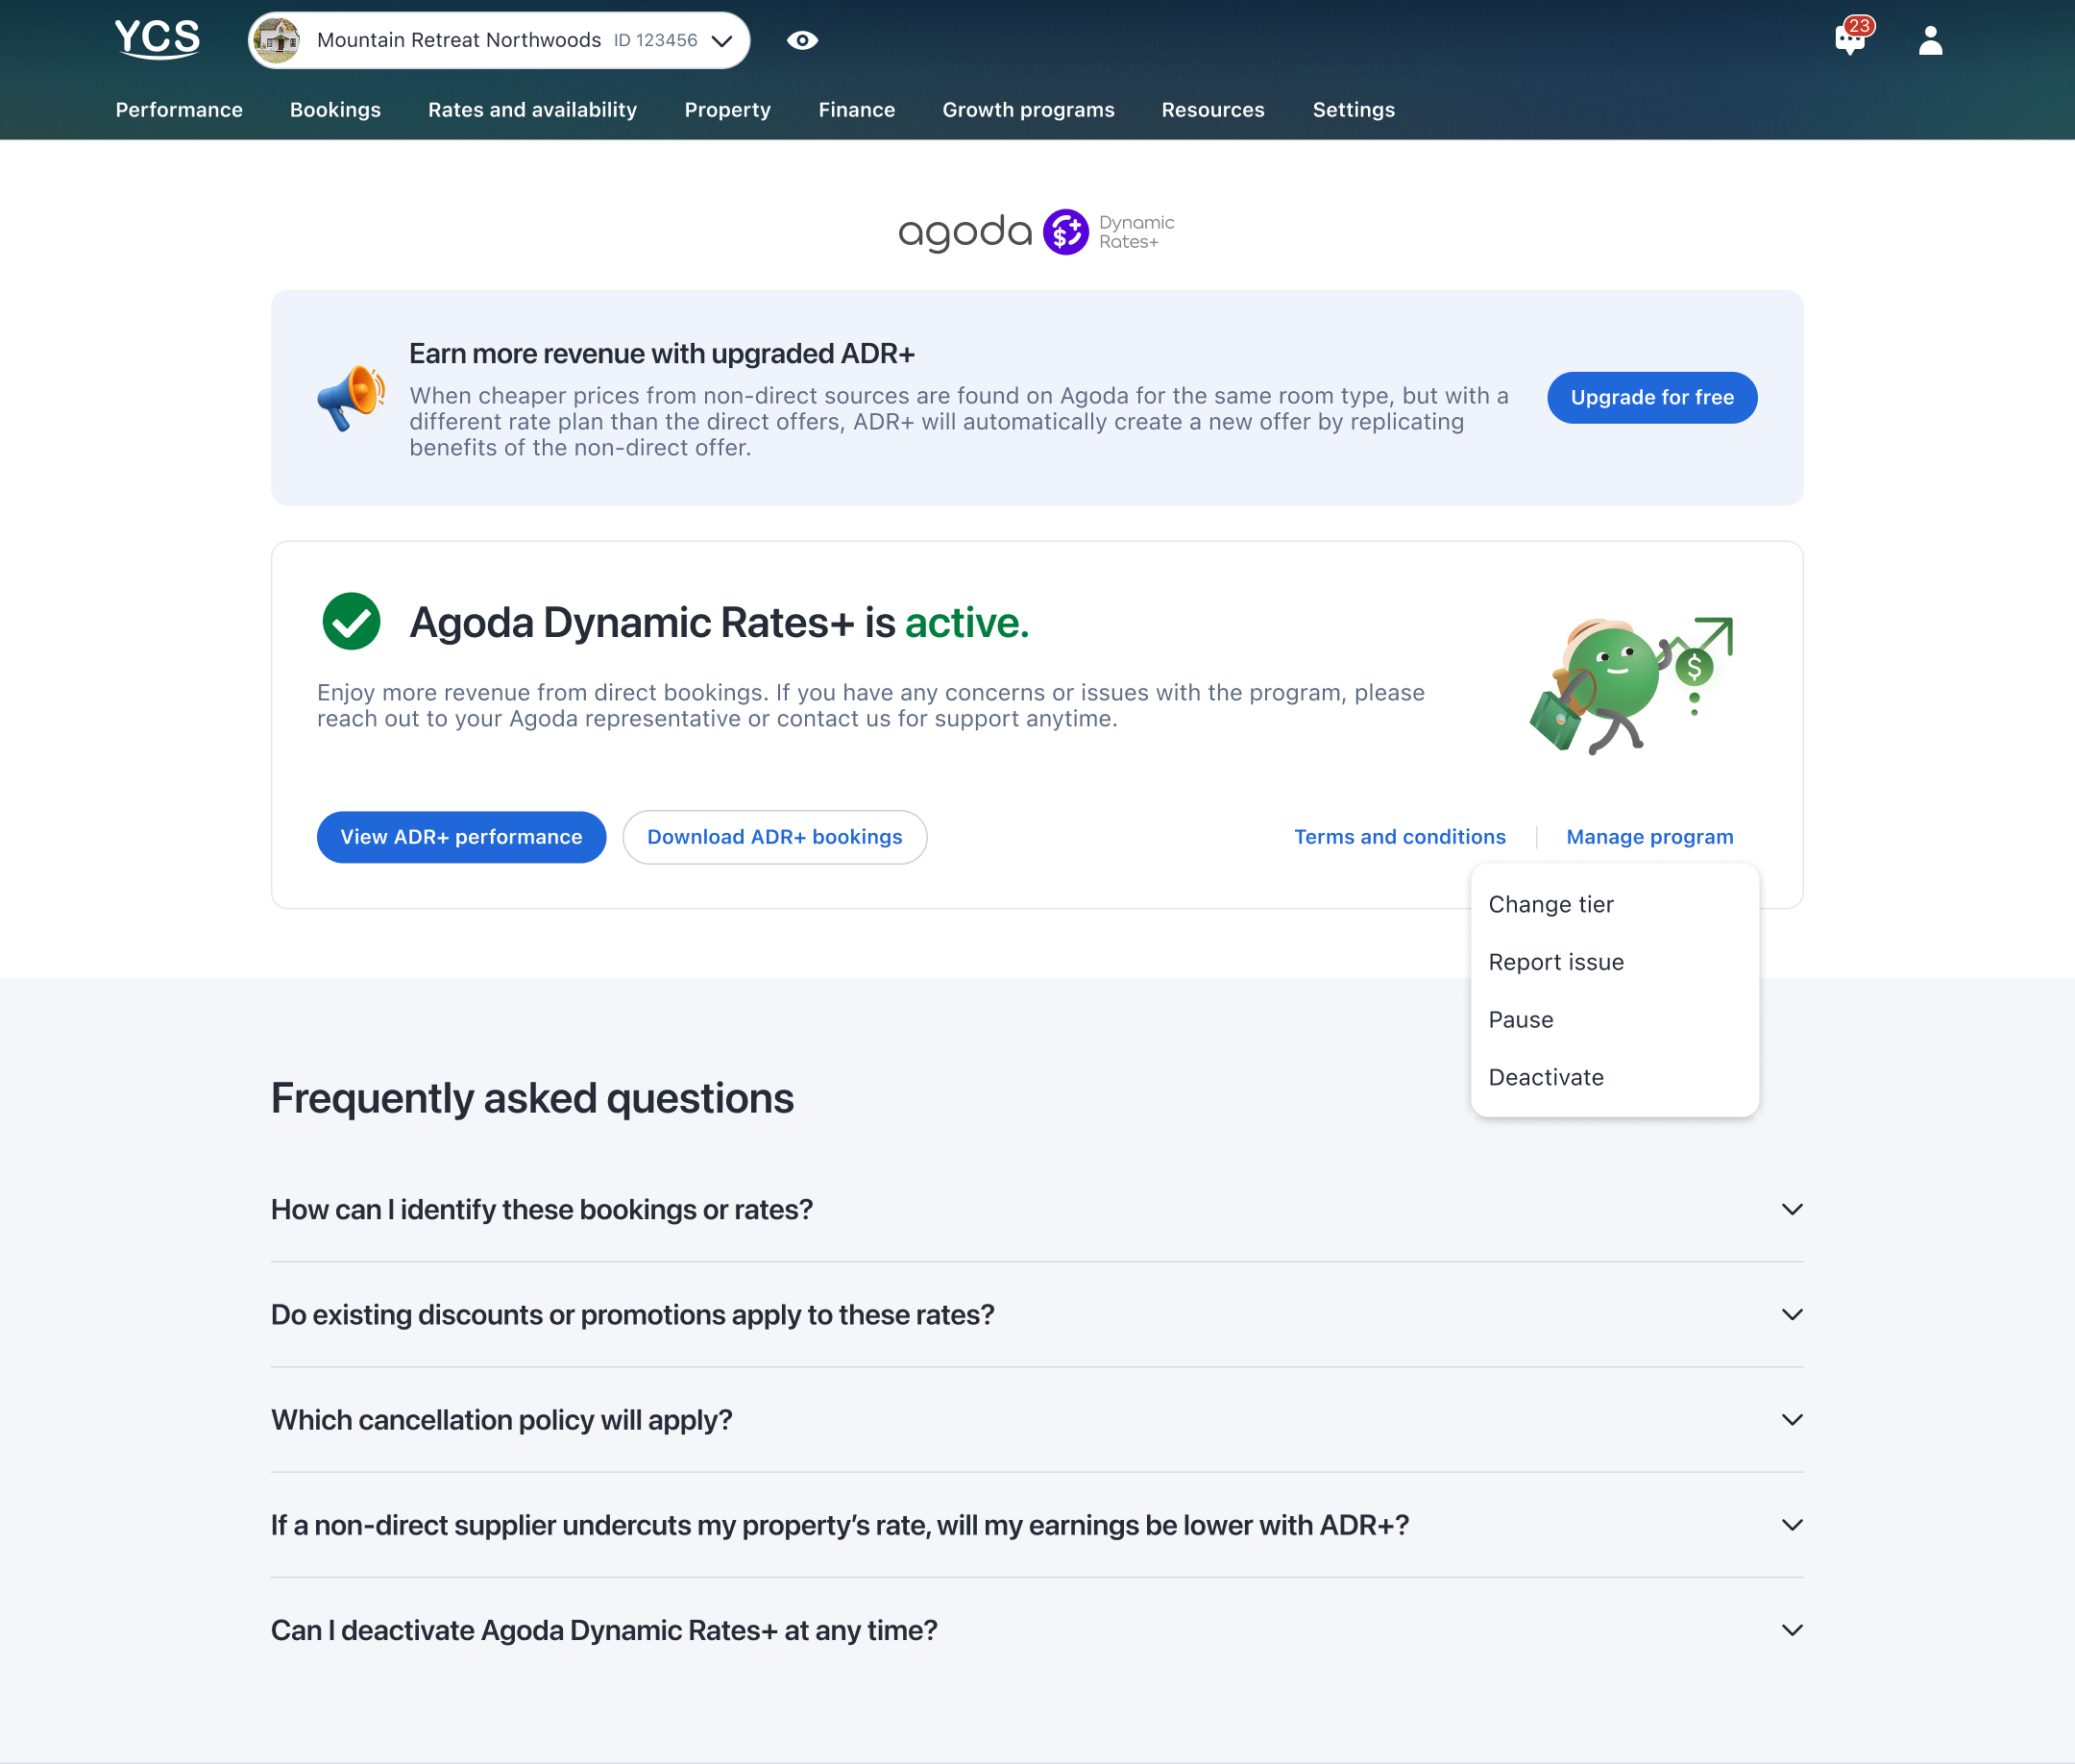Click 'View ADR+ performance'
The height and width of the screenshot is (1764, 2075).
point(461,837)
